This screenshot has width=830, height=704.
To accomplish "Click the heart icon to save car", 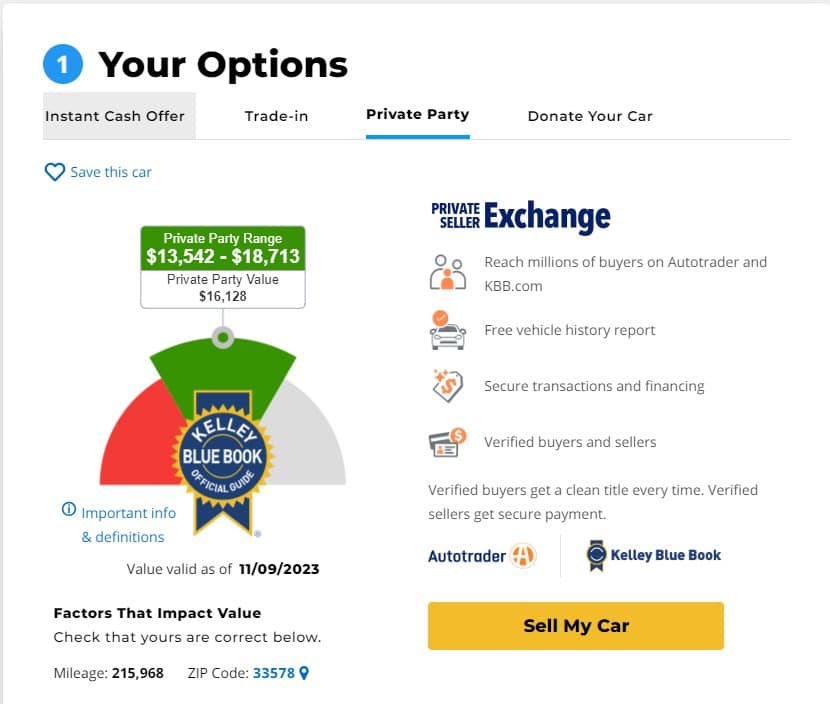I will 55,172.
